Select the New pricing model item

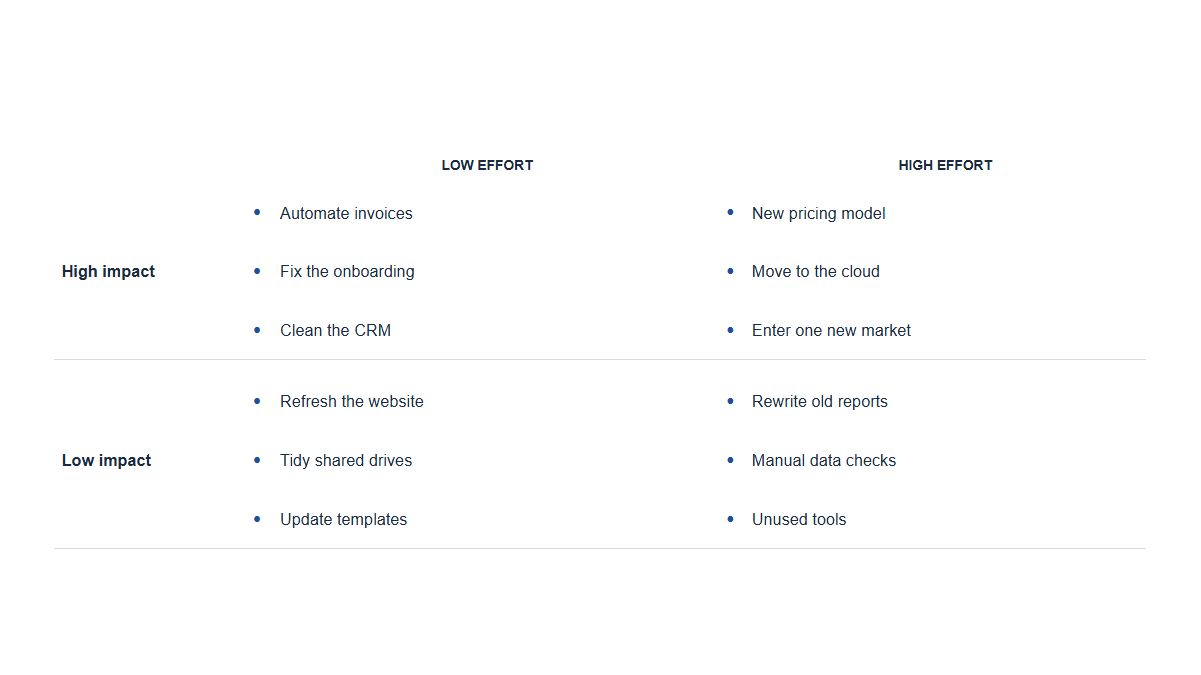[x=818, y=213]
